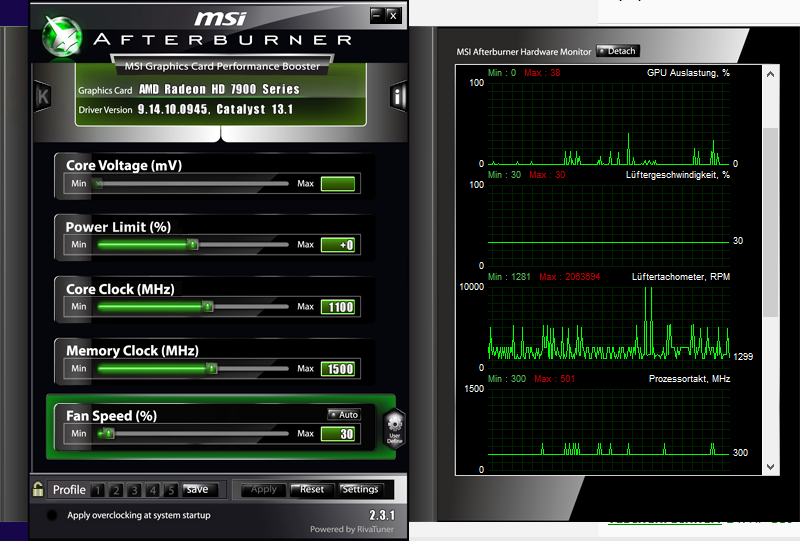Close the Afterburner window
This screenshot has width=800, height=541.
click(393, 15)
